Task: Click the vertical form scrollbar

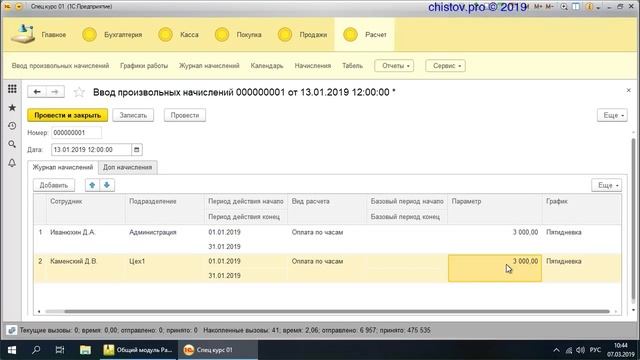Action: 633,218
